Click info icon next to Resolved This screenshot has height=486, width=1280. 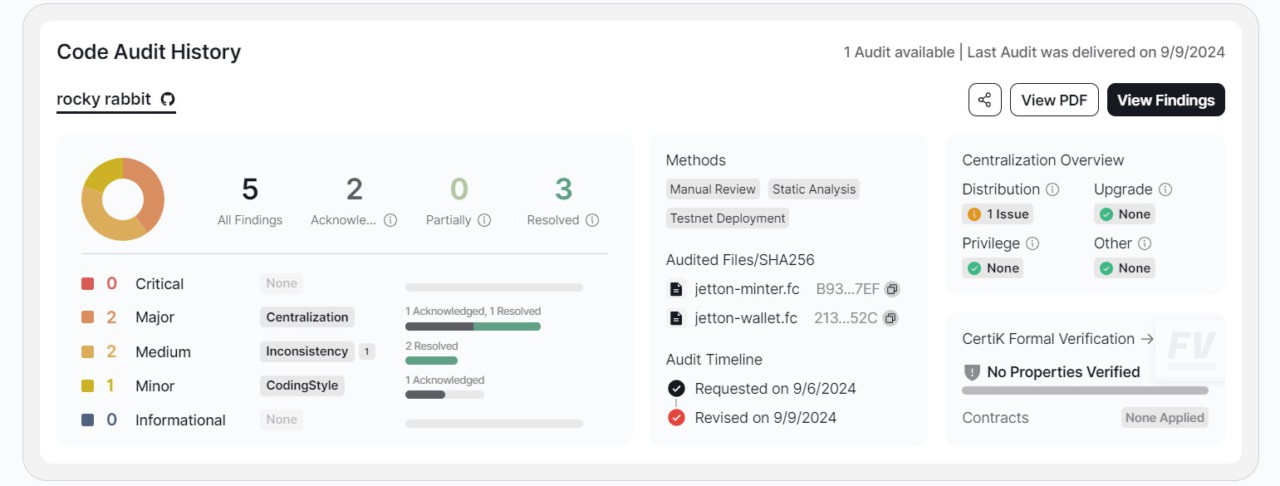pos(592,220)
